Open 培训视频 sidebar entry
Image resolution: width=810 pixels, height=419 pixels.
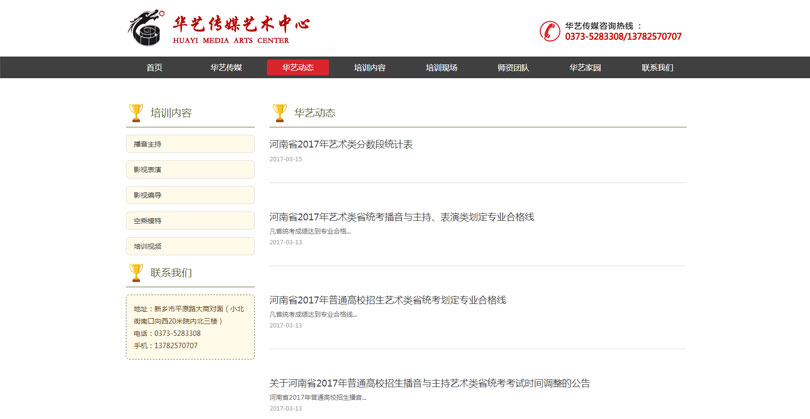[x=190, y=246]
